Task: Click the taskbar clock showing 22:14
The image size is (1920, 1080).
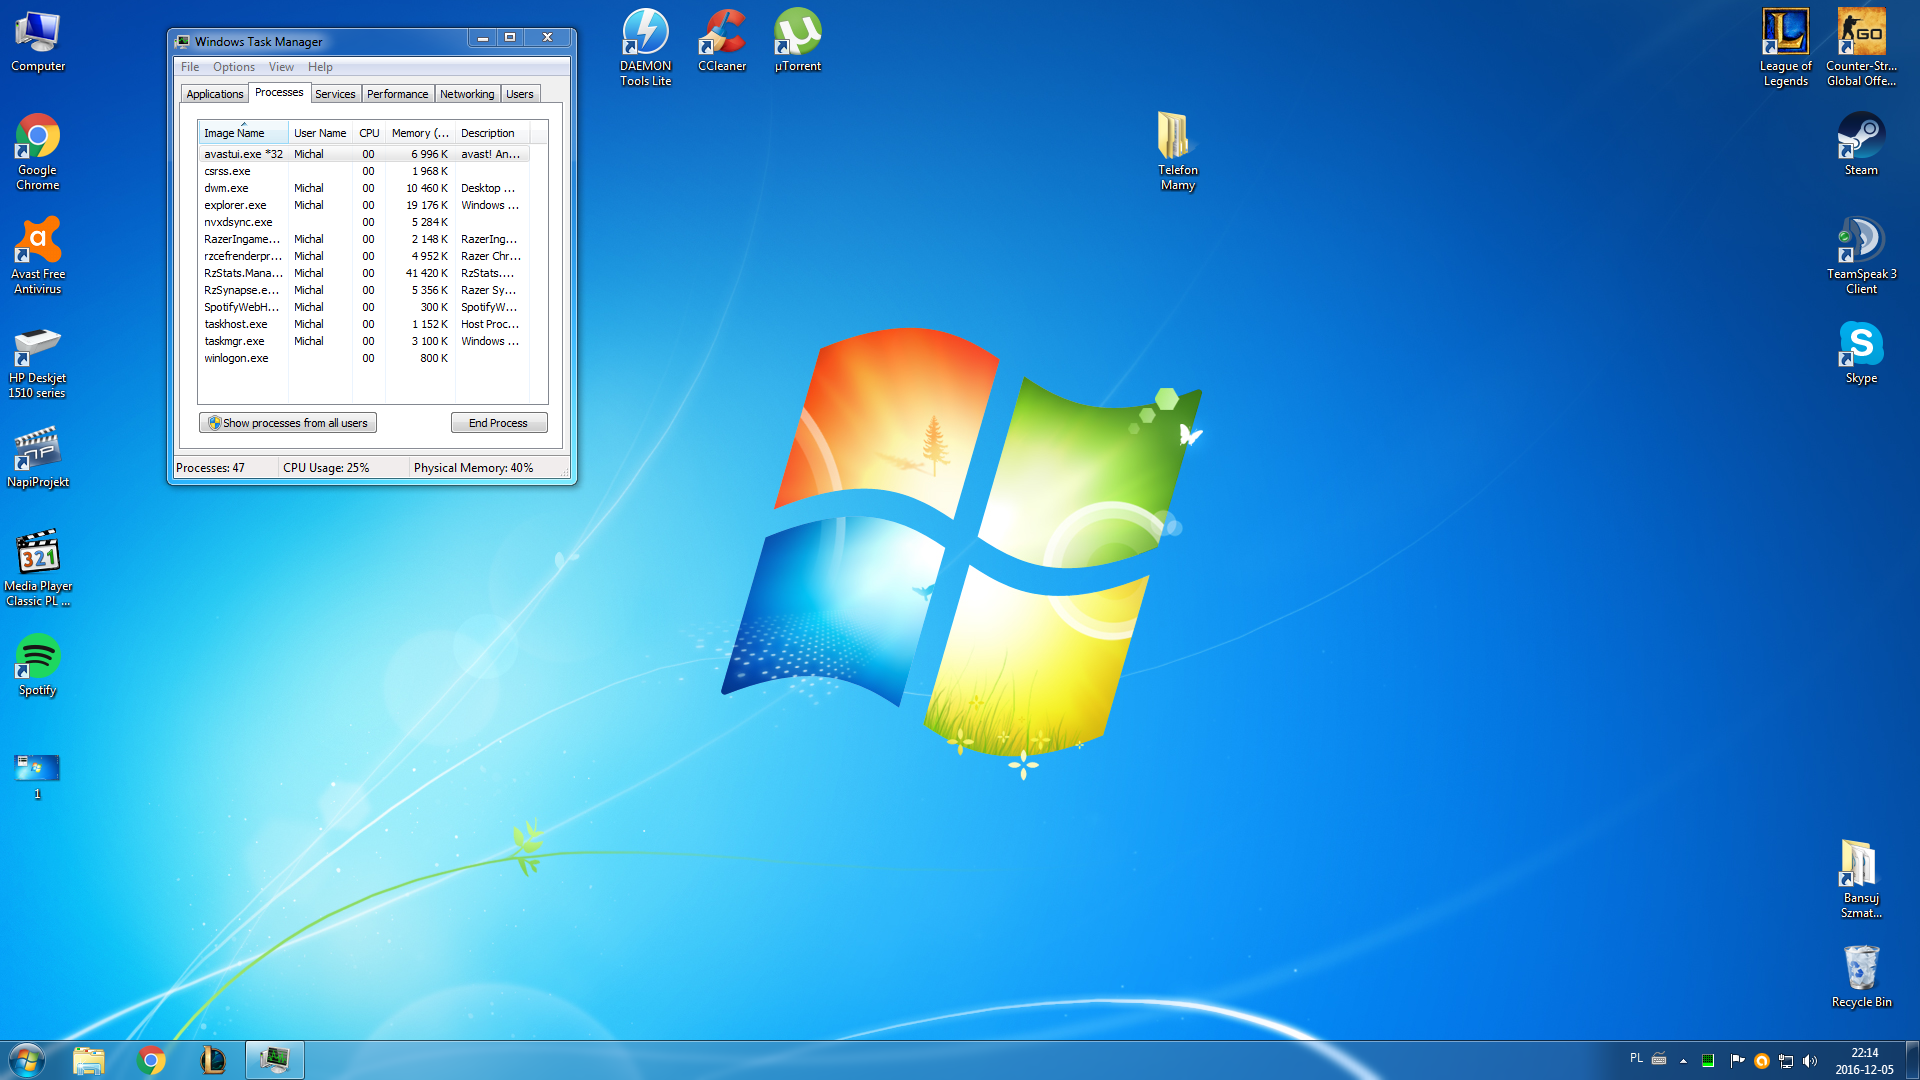Action: (x=1864, y=1061)
